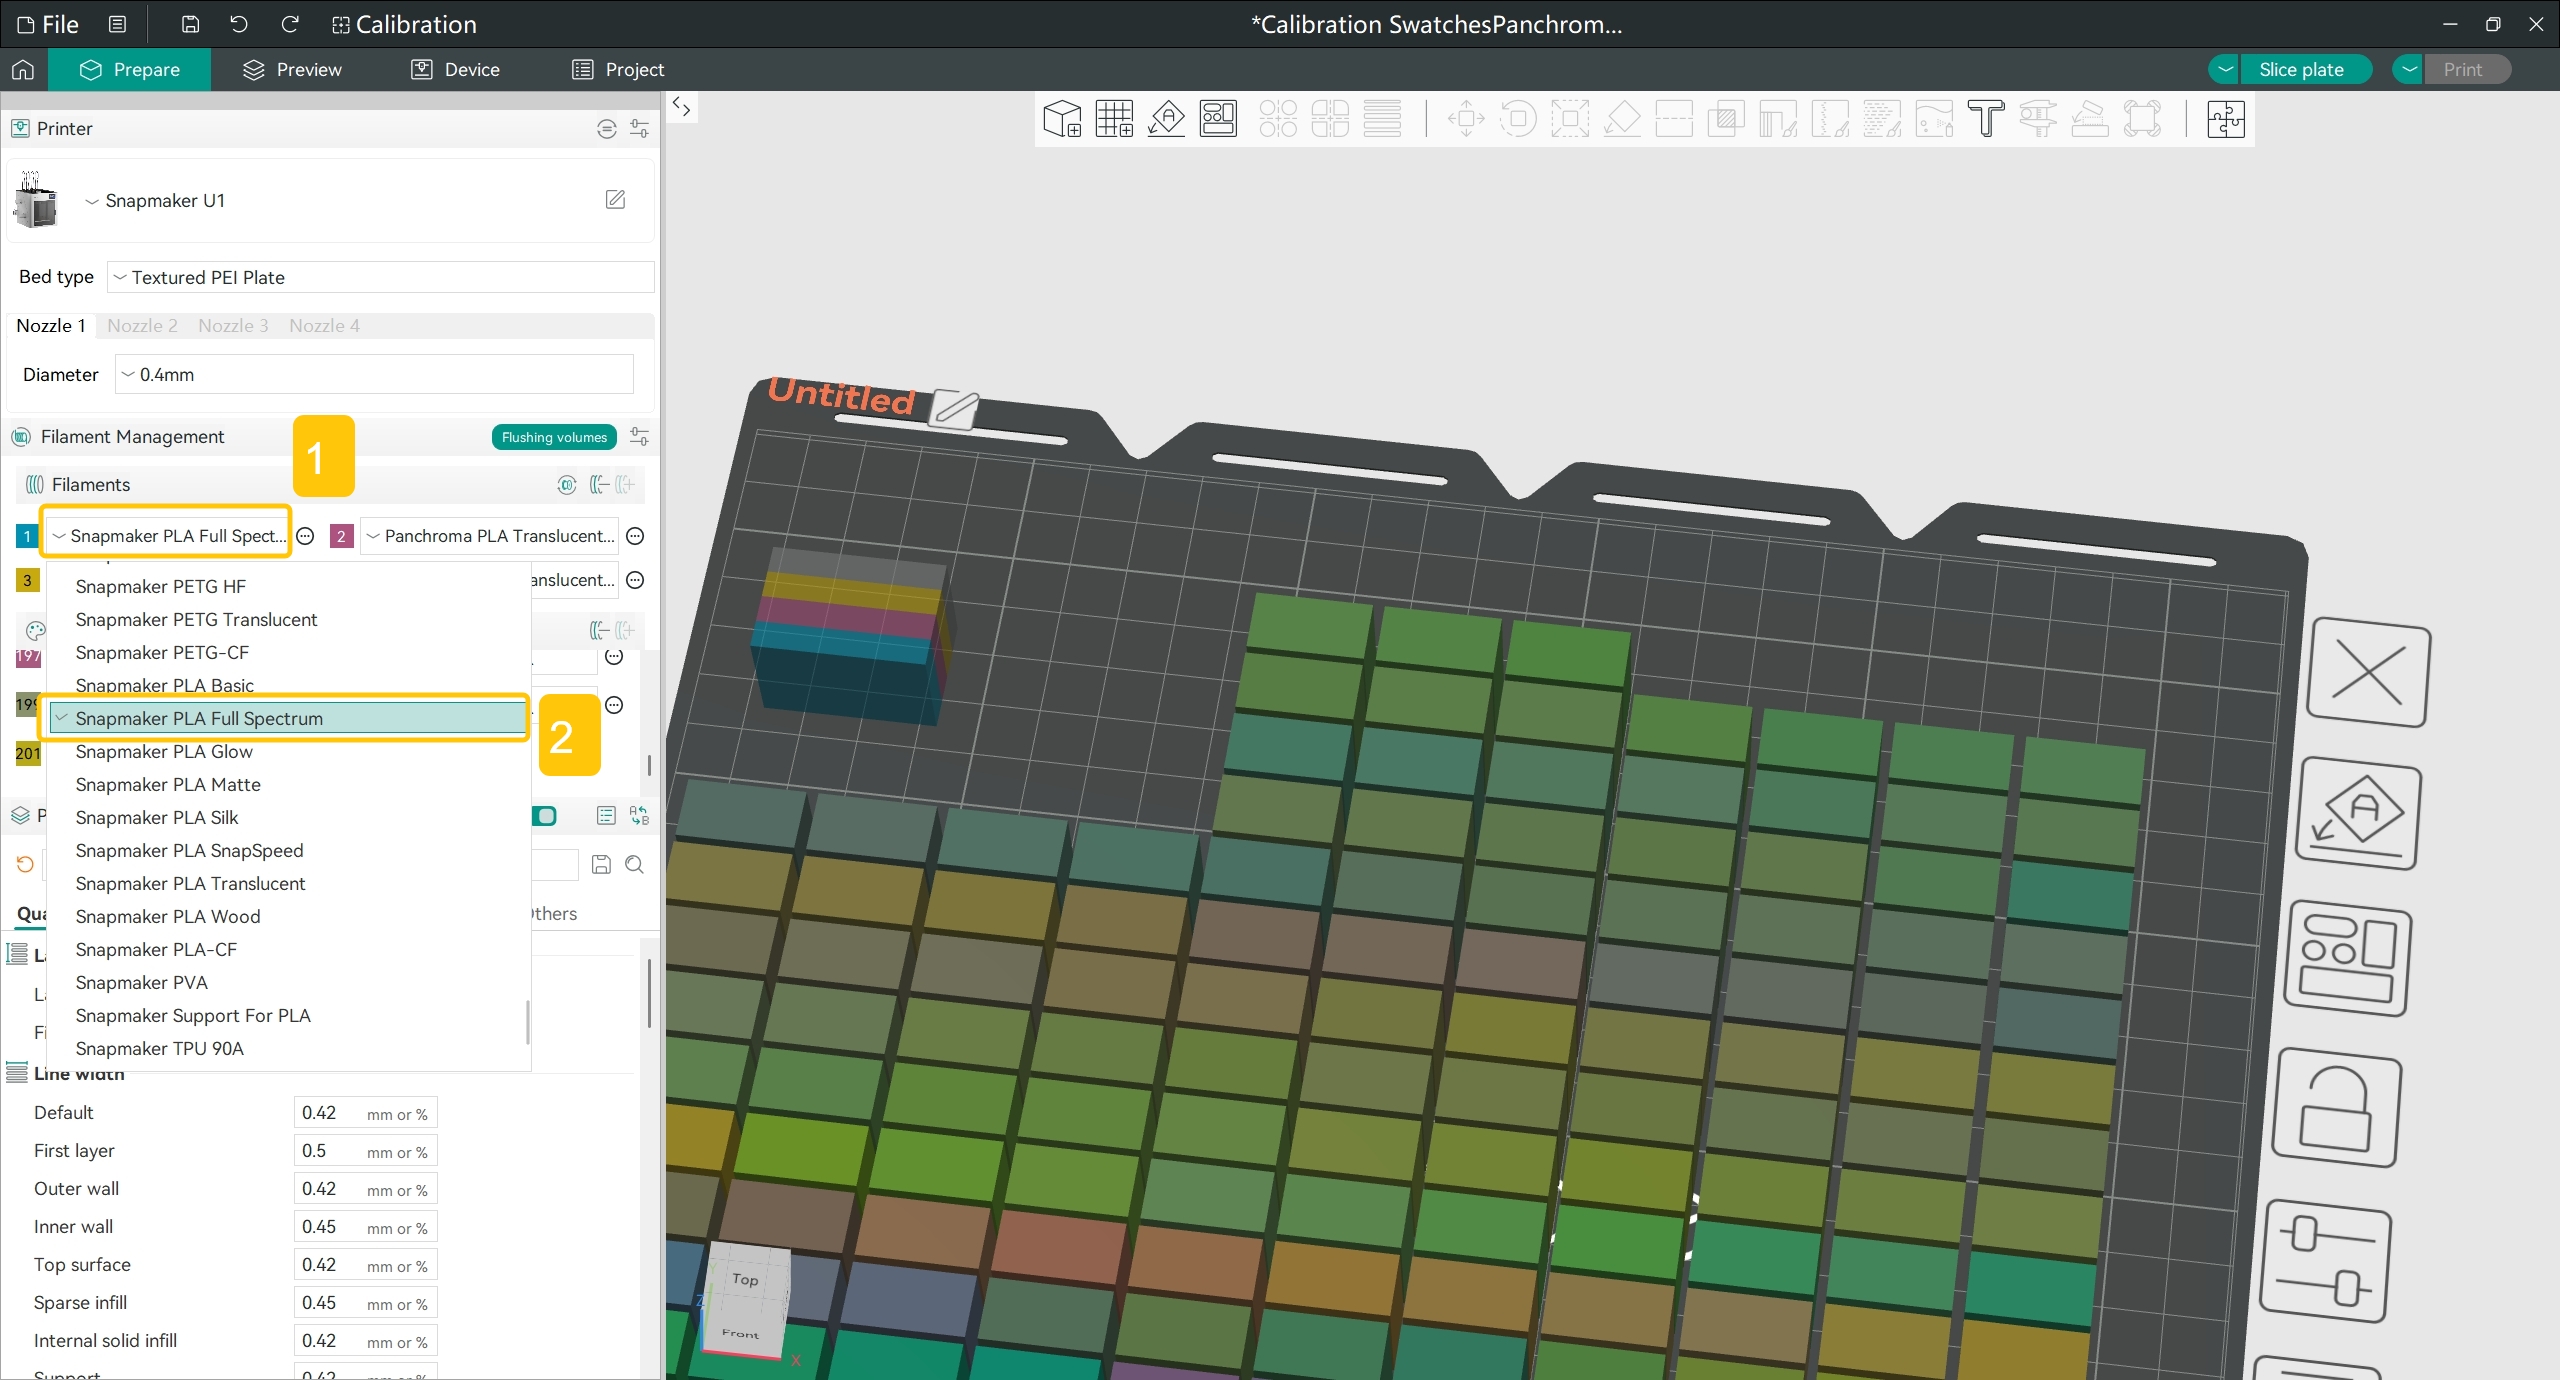
Task: Click the Add object cube icon
Action: (x=1062, y=119)
